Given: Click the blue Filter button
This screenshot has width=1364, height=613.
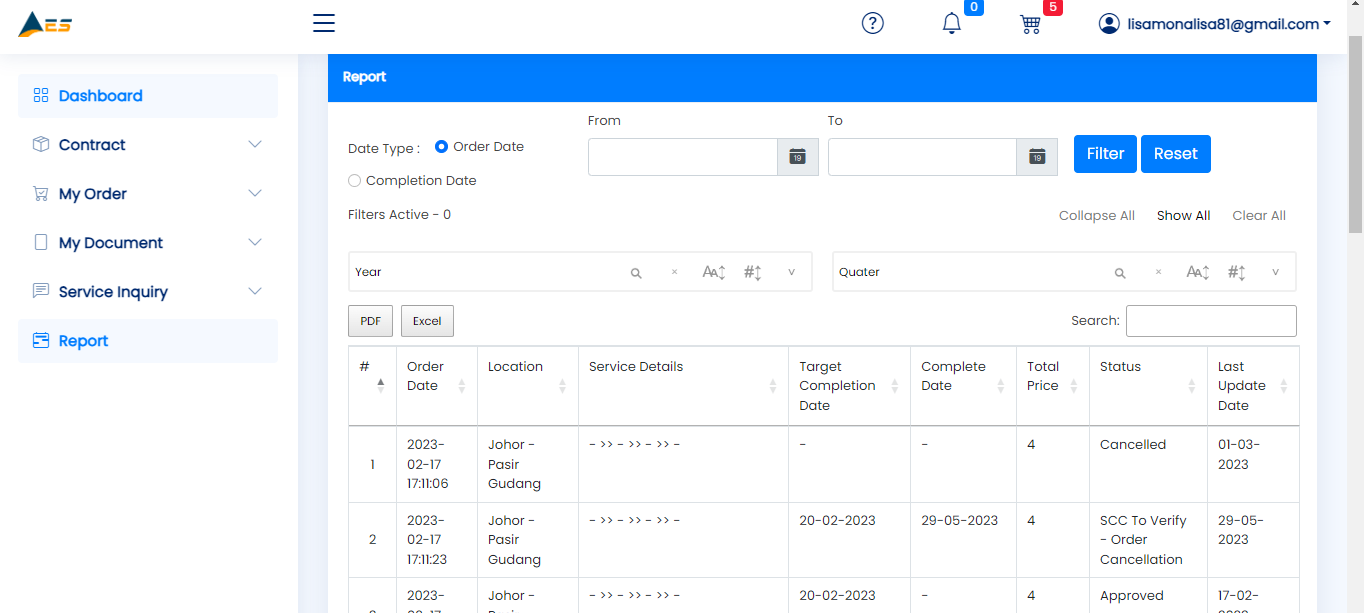Looking at the screenshot, I should 1105,154.
